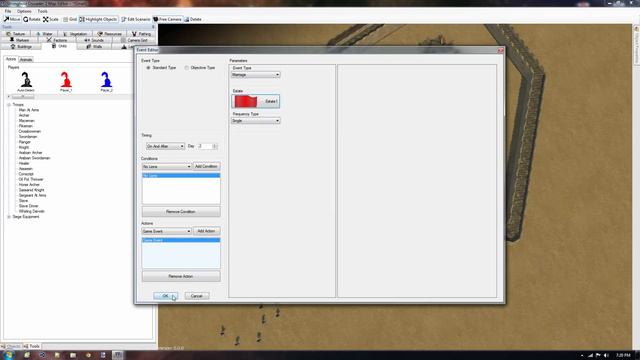Toggle Highlight Objects in the toolbar
Screen dimensions: 640x360
[98, 19]
